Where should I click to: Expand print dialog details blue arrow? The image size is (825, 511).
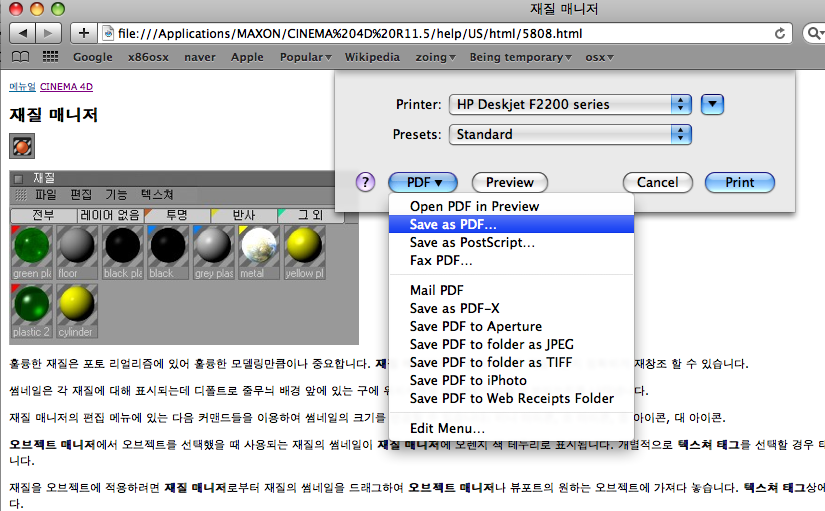click(x=712, y=104)
